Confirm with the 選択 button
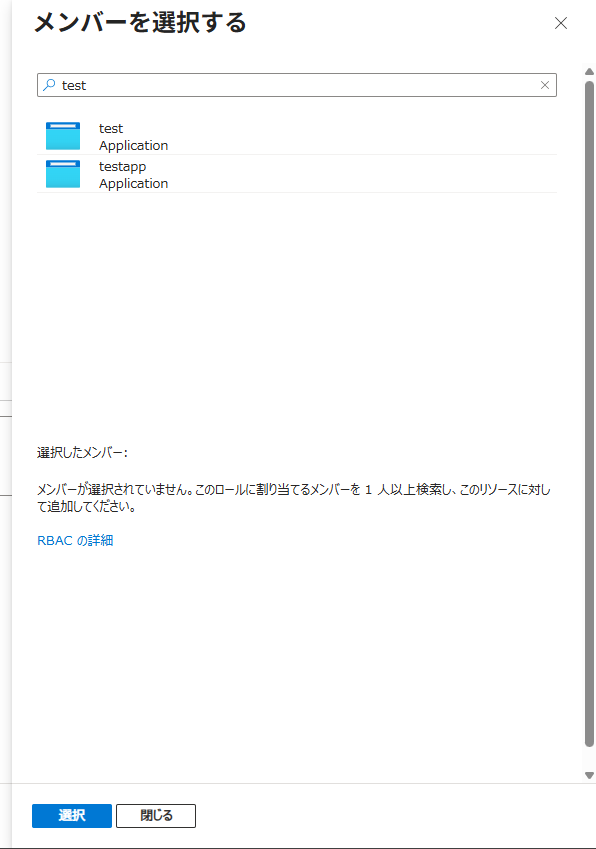The height and width of the screenshot is (849, 596). click(x=72, y=815)
